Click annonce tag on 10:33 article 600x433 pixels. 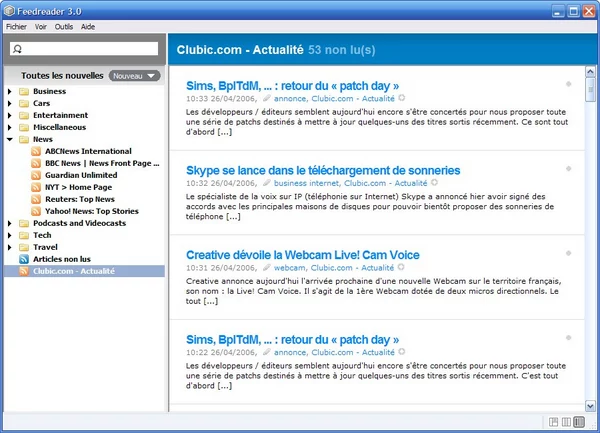pyautogui.click(x=290, y=99)
